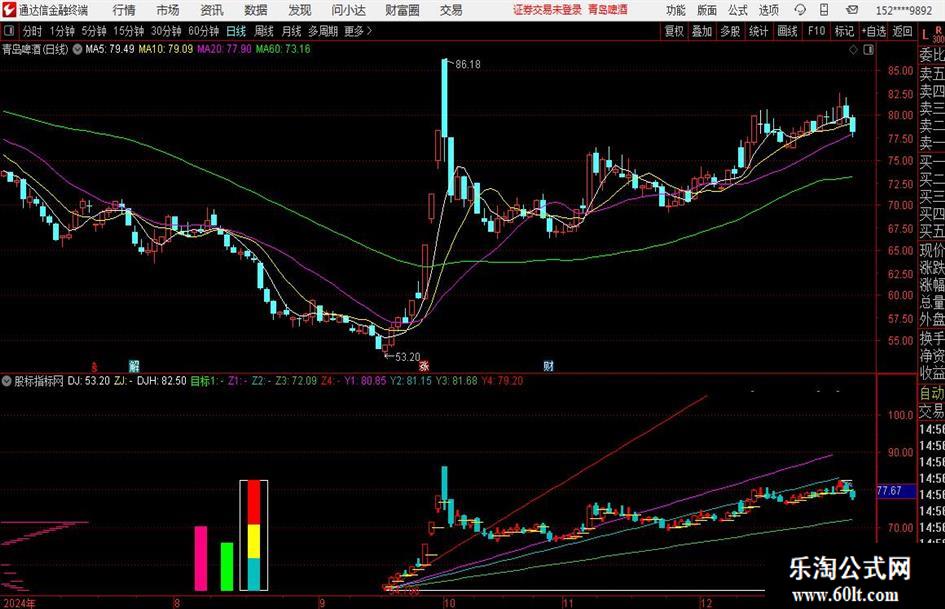Viewport: 945px width, 609px height.
Task: Open the 财富圈 menu
Action: click(x=402, y=10)
